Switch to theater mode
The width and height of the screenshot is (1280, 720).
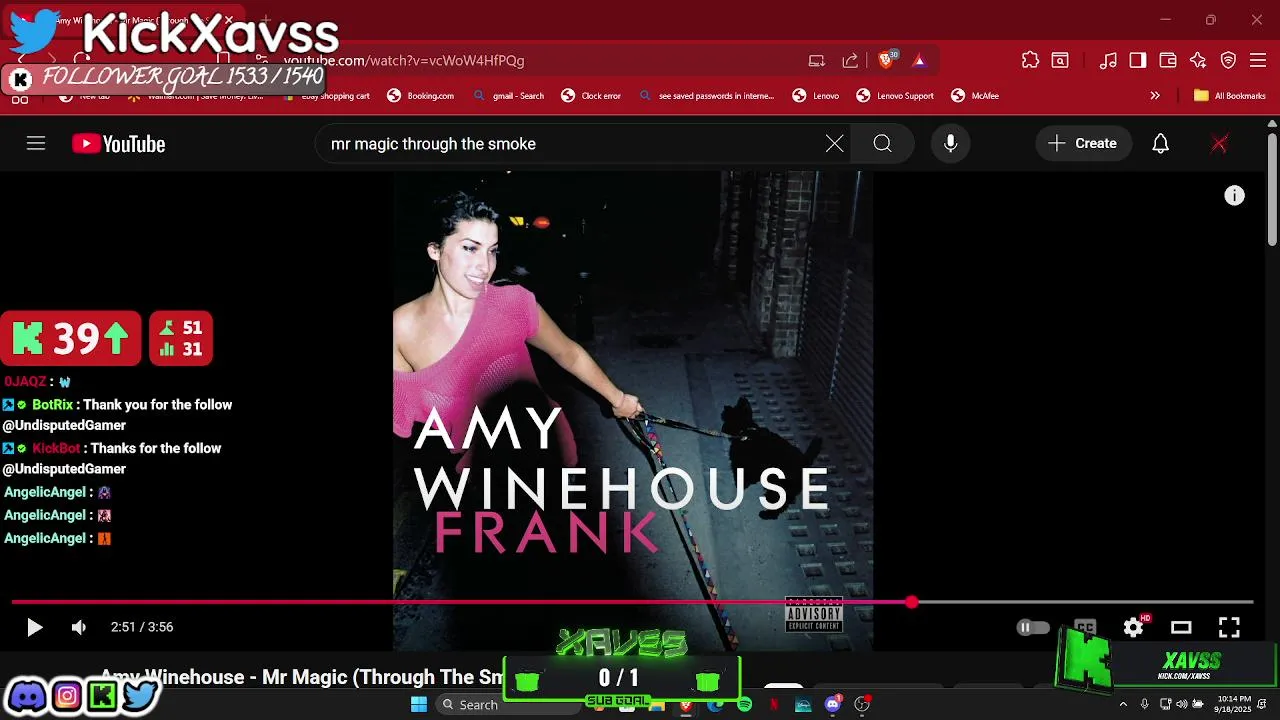1181,627
